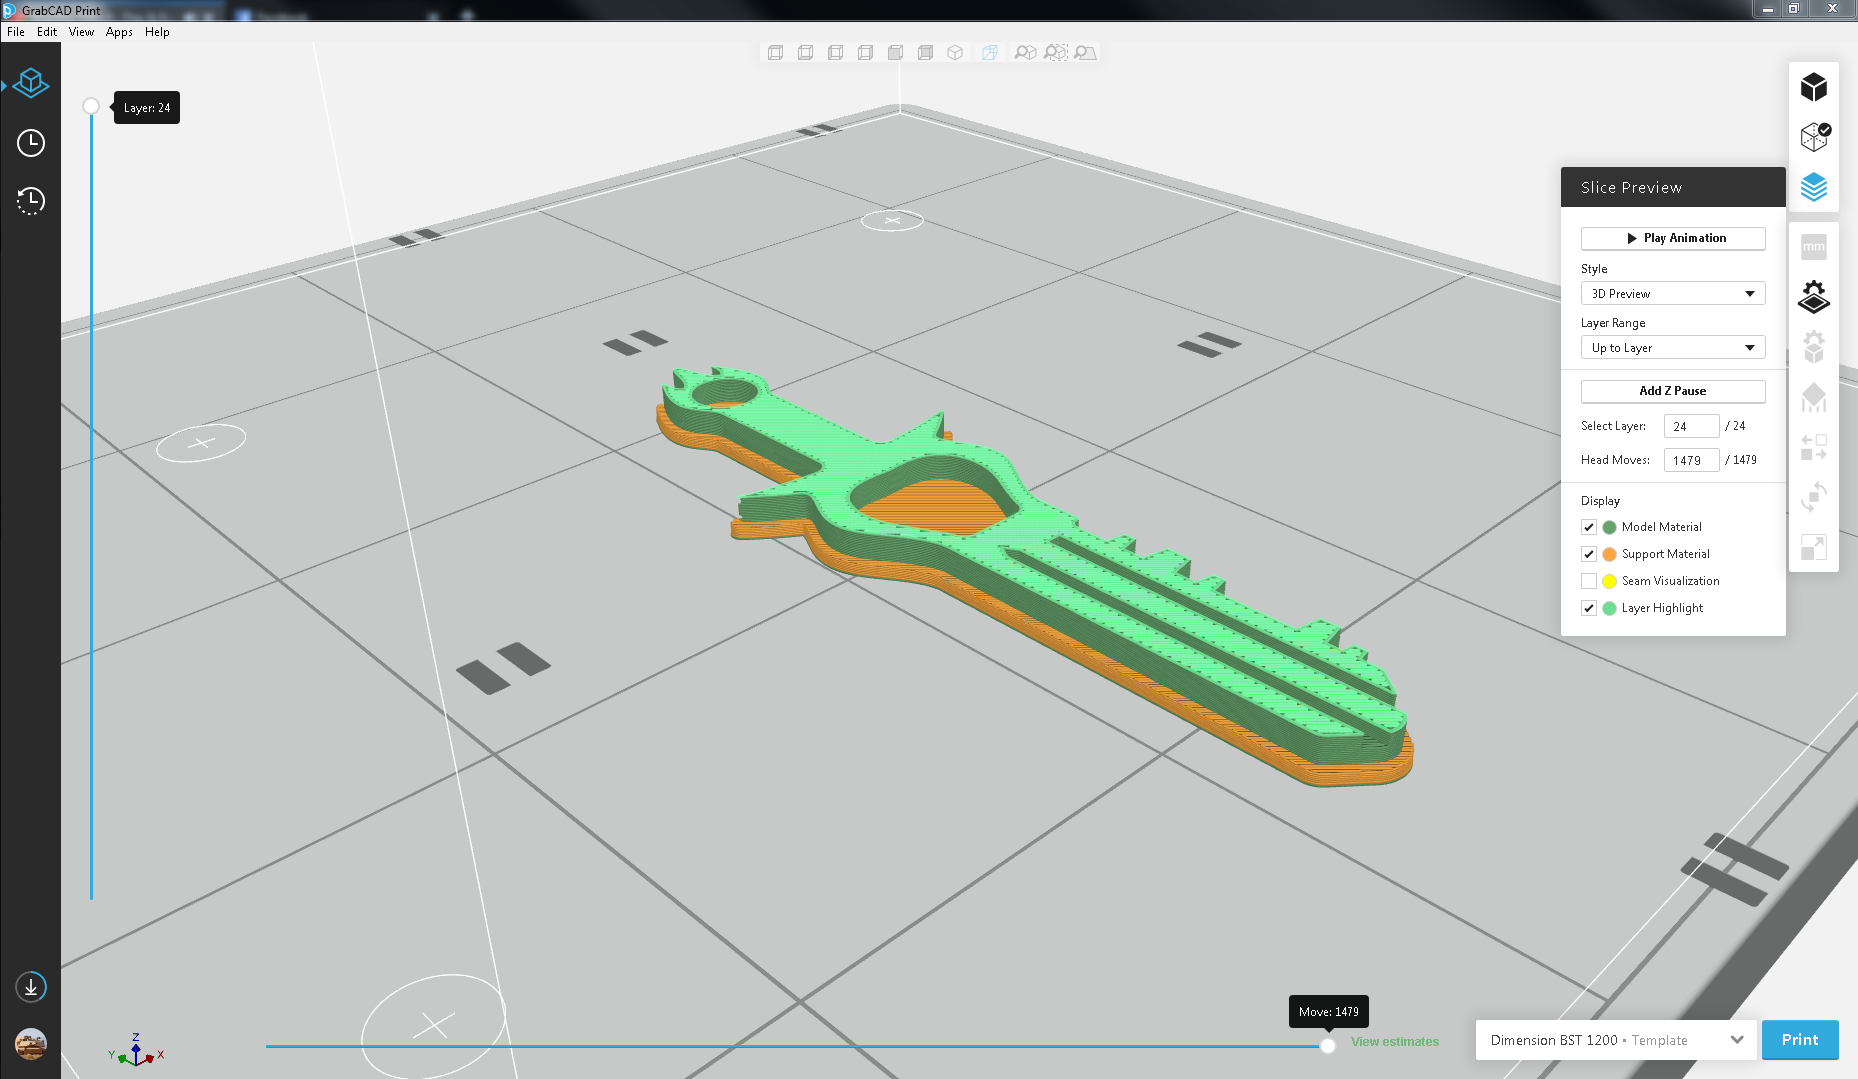Open the Project view cube icon in left sidebar

click(x=31, y=83)
